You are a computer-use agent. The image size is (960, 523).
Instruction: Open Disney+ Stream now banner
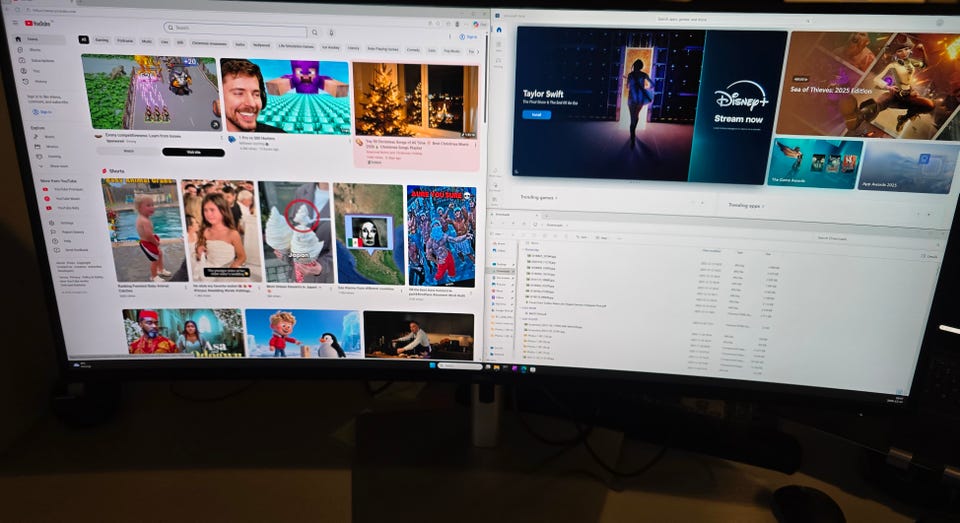pos(738,108)
